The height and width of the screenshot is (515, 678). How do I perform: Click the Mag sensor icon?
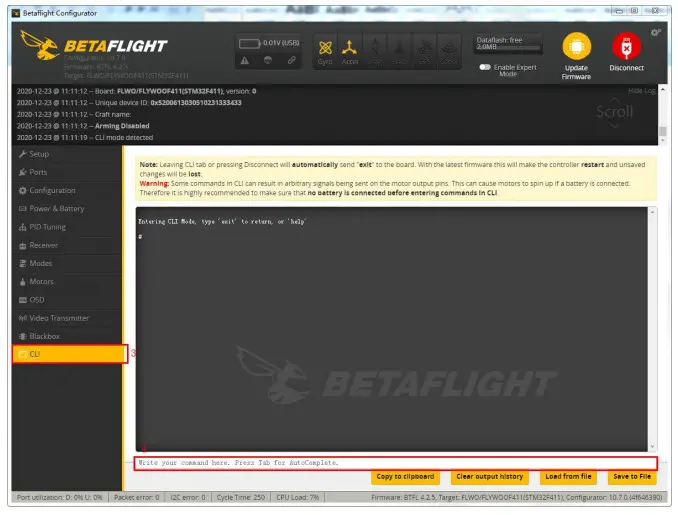[375, 48]
